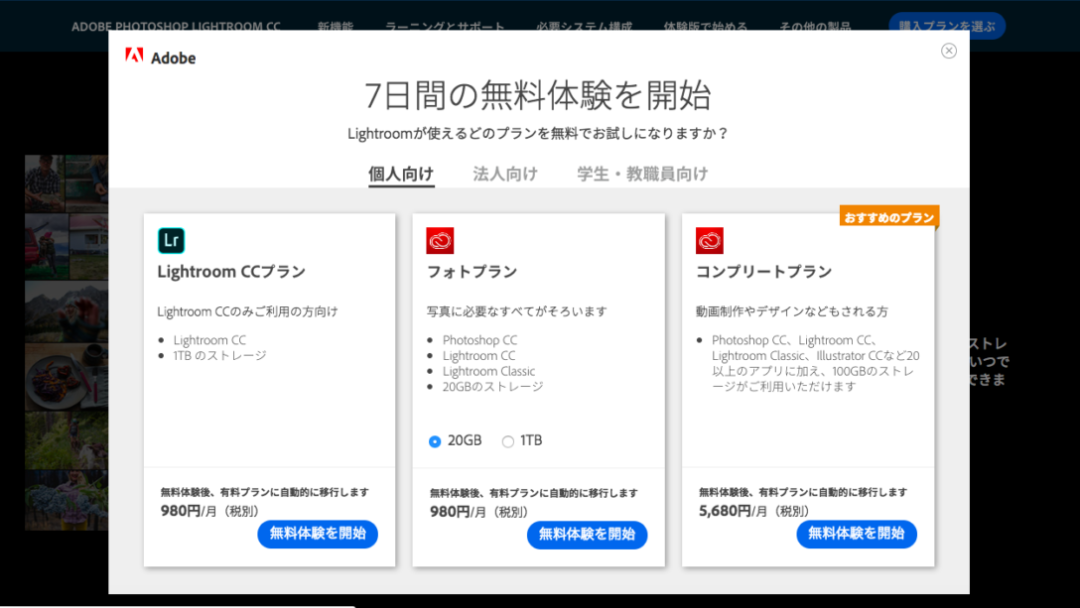Screen dimensions: 1080x608
Task: Click the Lightroom Classic list item
Action: (488, 371)
